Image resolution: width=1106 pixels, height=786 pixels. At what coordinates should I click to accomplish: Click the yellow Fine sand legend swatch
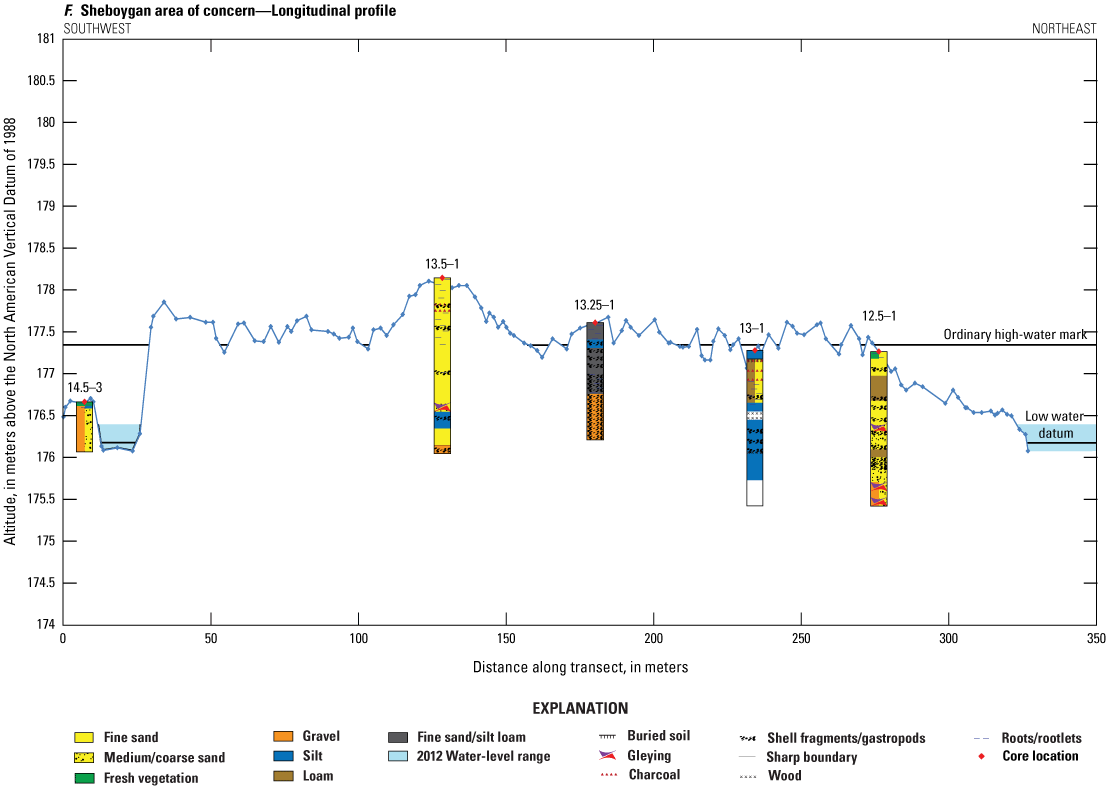click(87, 738)
